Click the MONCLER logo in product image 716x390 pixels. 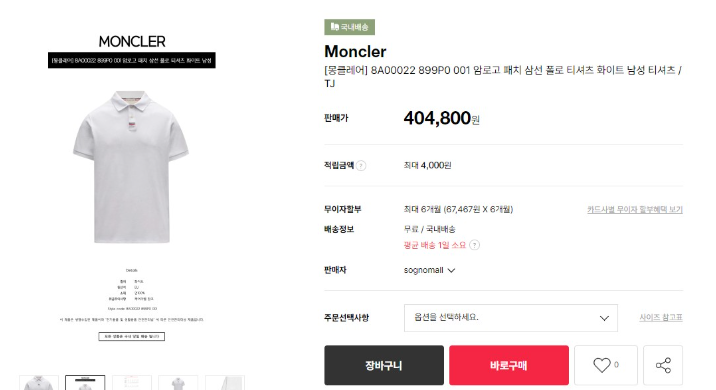[x=132, y=42]
